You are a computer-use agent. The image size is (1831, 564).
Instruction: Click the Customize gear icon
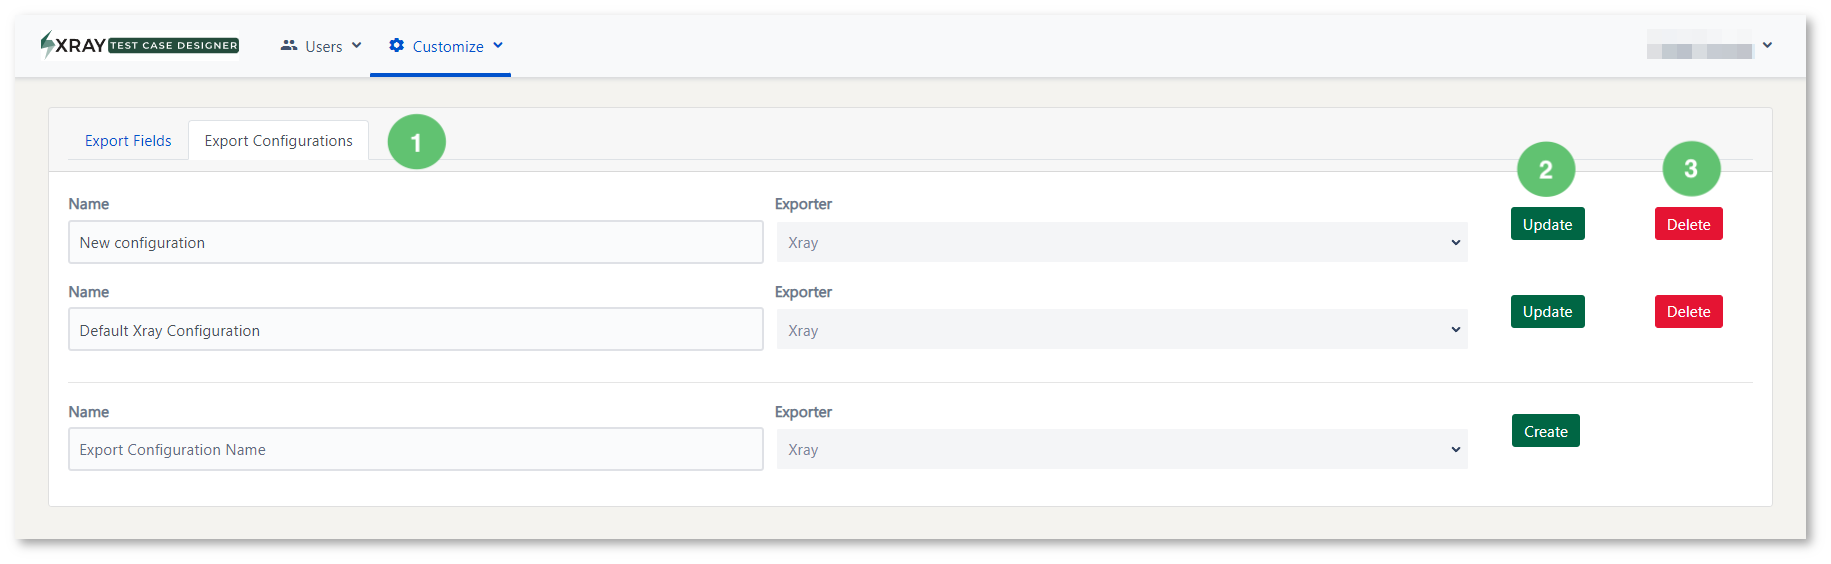(x=397, y=45)
